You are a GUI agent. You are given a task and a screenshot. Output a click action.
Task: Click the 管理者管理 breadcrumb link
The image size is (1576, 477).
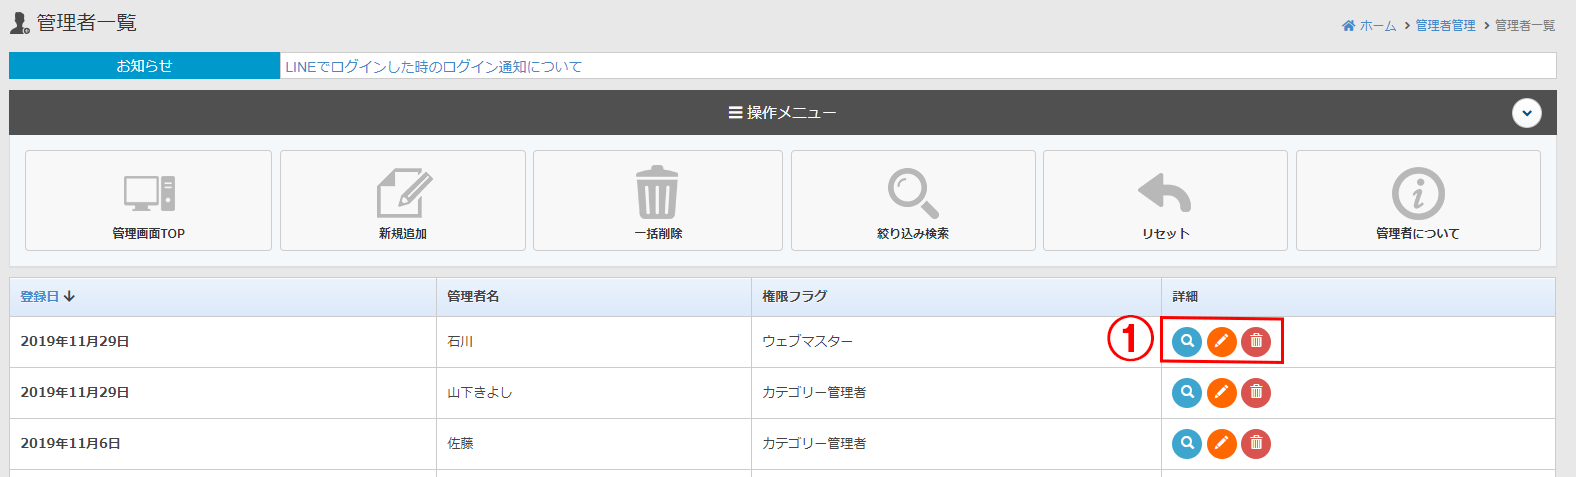coord(1445,26)
